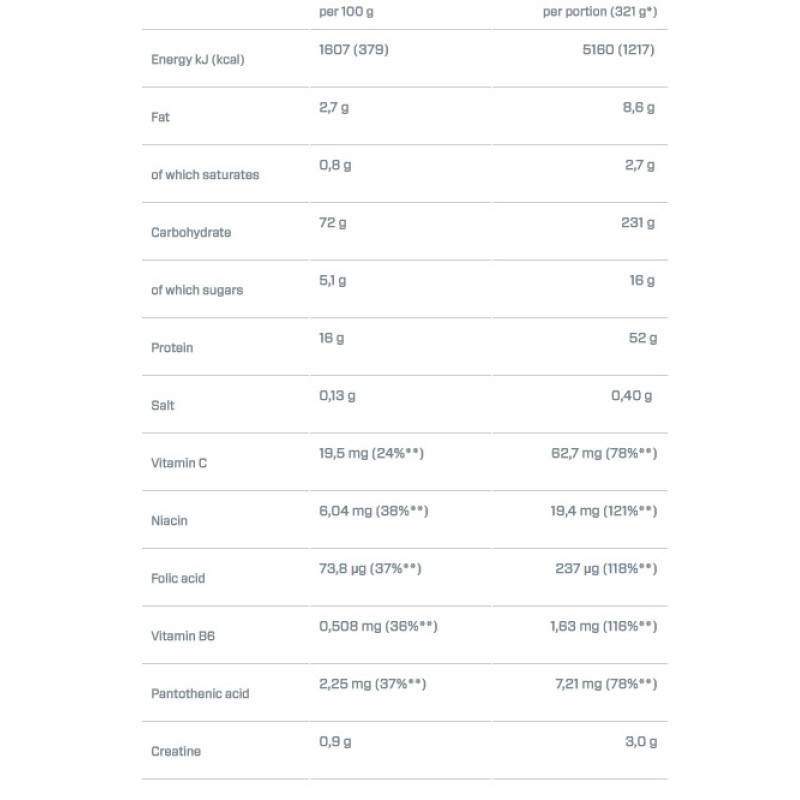Viewport: 800px width, 800px height.
Task: Select the 'Protein' row label
Action: pyautogui.click(x=172, y=348)
